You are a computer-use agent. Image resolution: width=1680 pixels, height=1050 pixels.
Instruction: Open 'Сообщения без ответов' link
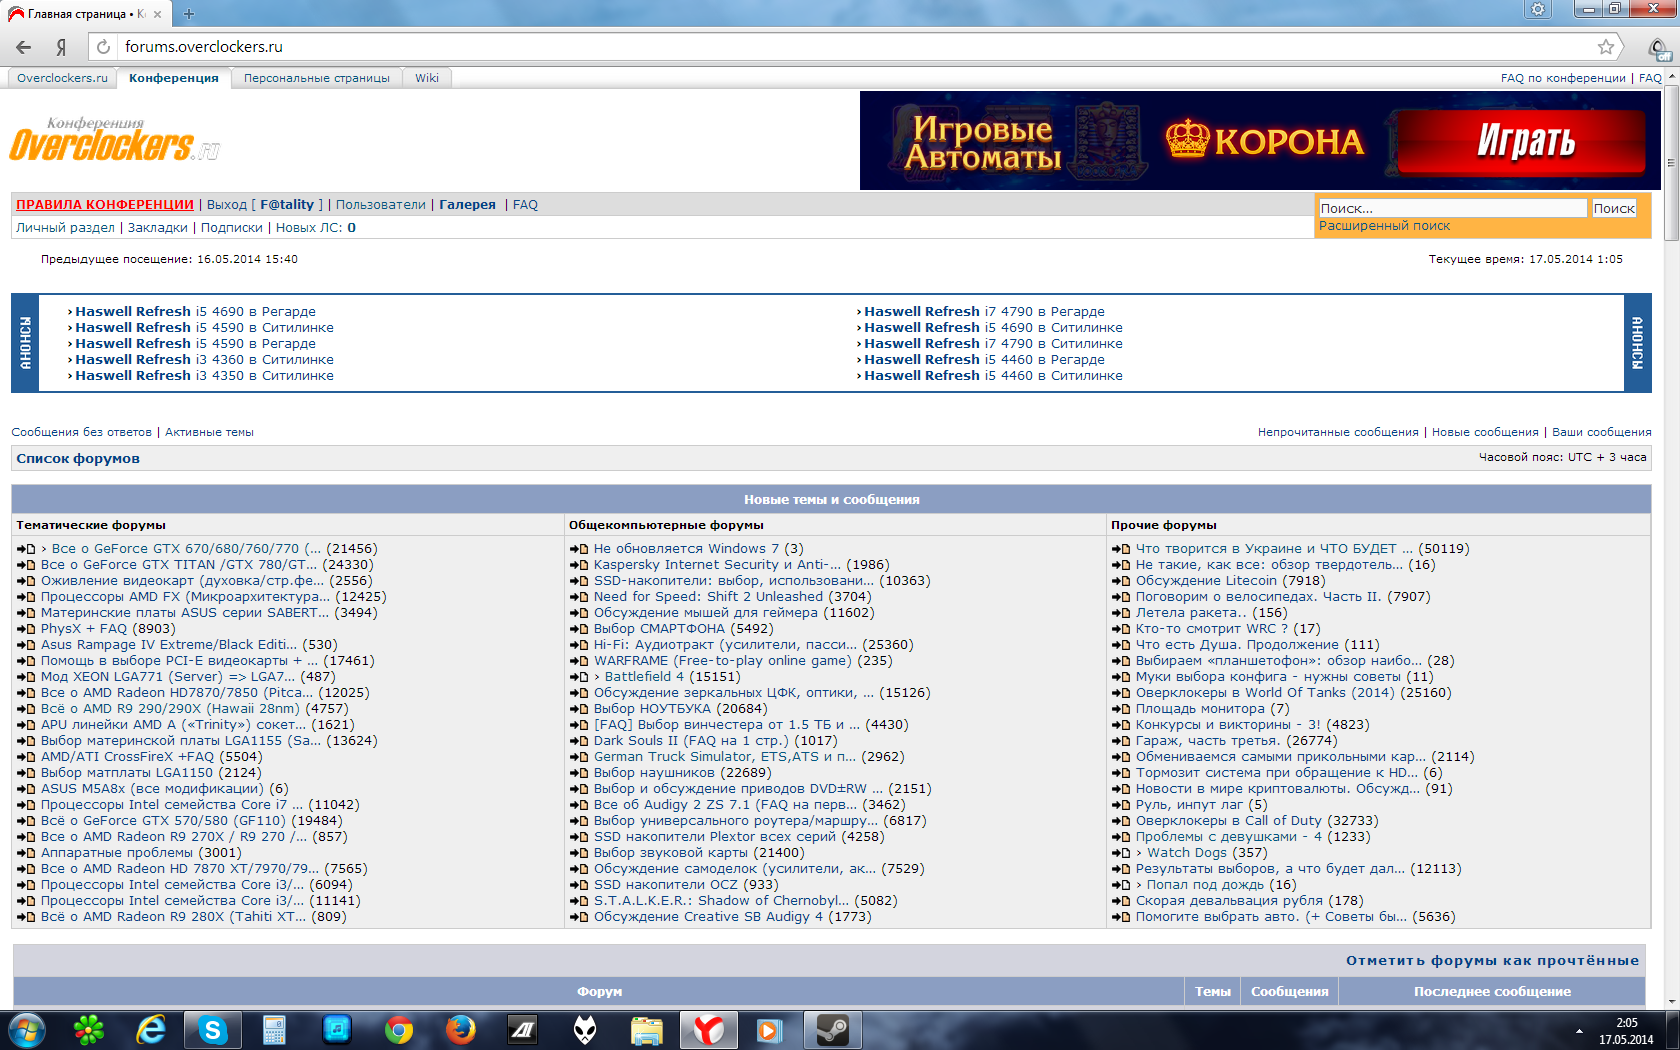82,432
